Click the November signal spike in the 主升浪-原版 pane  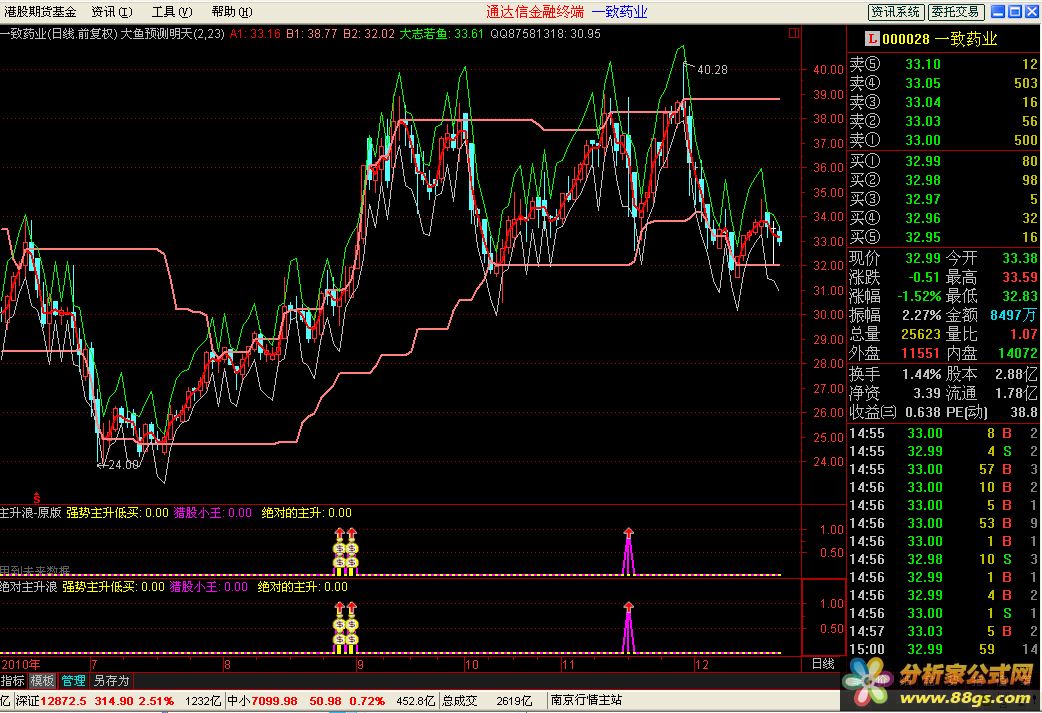pyautogui.click(x=628, y=552)
